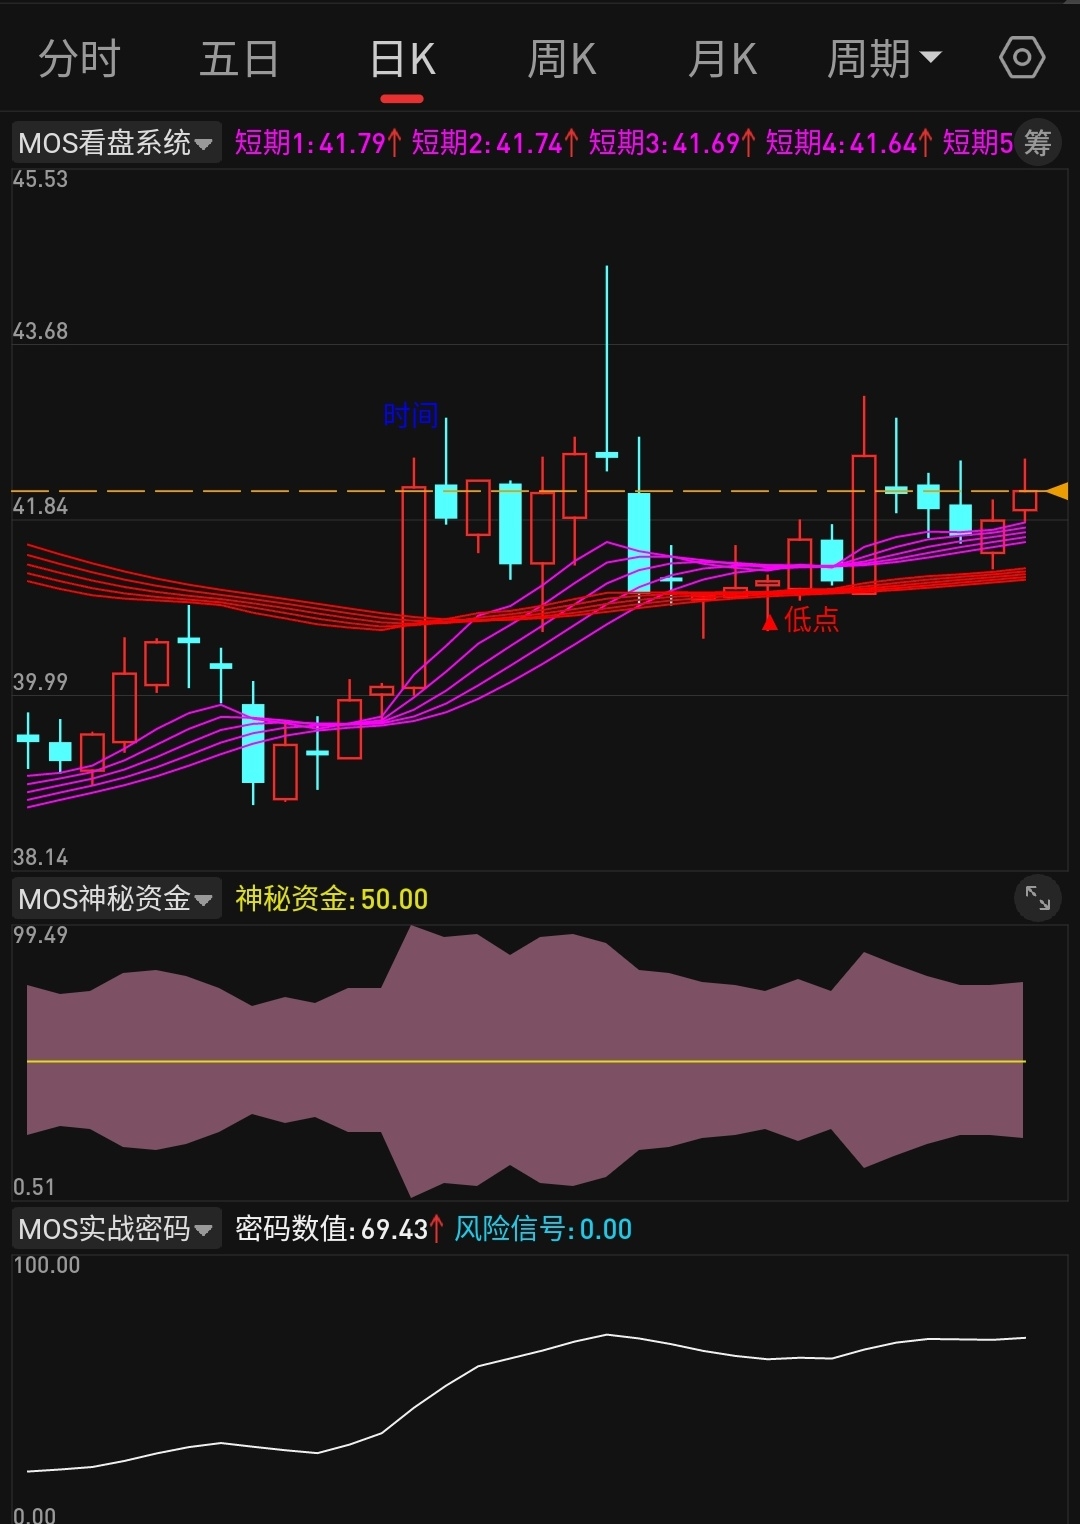The height and width of the screenshot is (1524, 1080).
Task: Switch to the 五日 tab
Action: click(x=239, y=59)
